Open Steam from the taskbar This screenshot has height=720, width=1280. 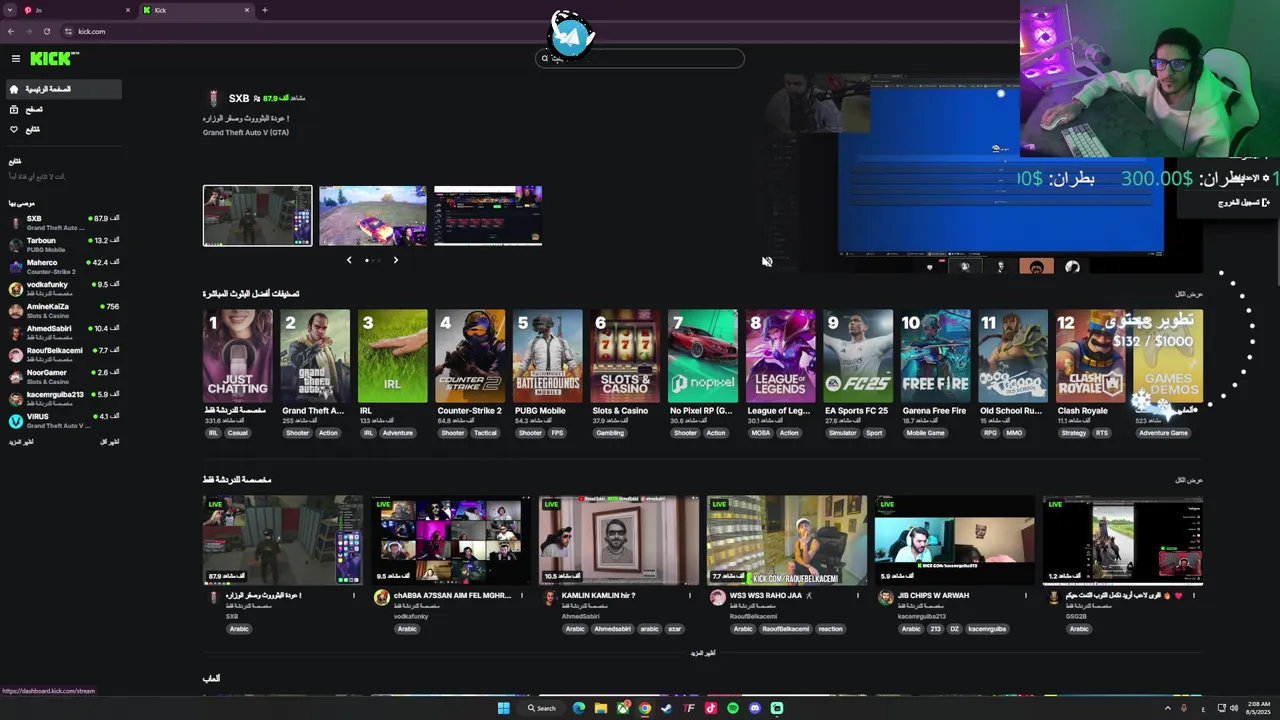(x=667, y=708)
